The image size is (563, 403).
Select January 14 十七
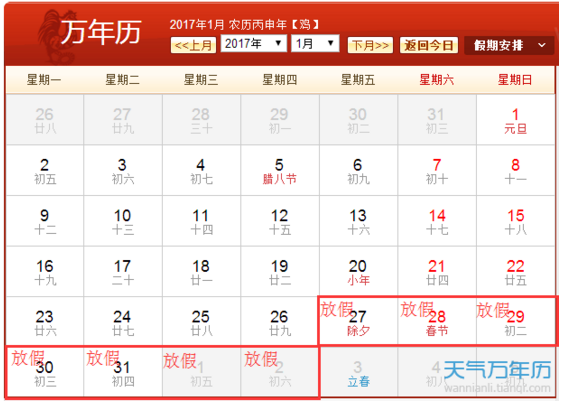coord(437,221)
